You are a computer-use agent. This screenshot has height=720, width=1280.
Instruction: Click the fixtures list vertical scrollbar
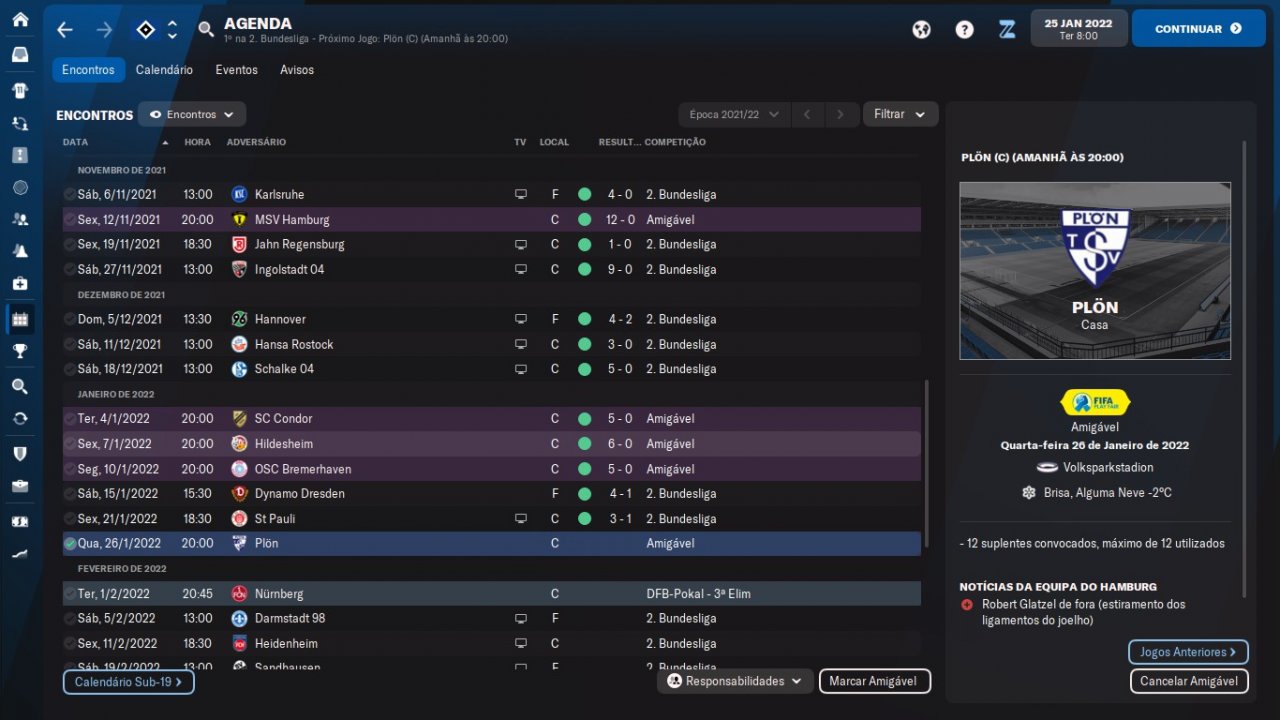pos(928,463)
